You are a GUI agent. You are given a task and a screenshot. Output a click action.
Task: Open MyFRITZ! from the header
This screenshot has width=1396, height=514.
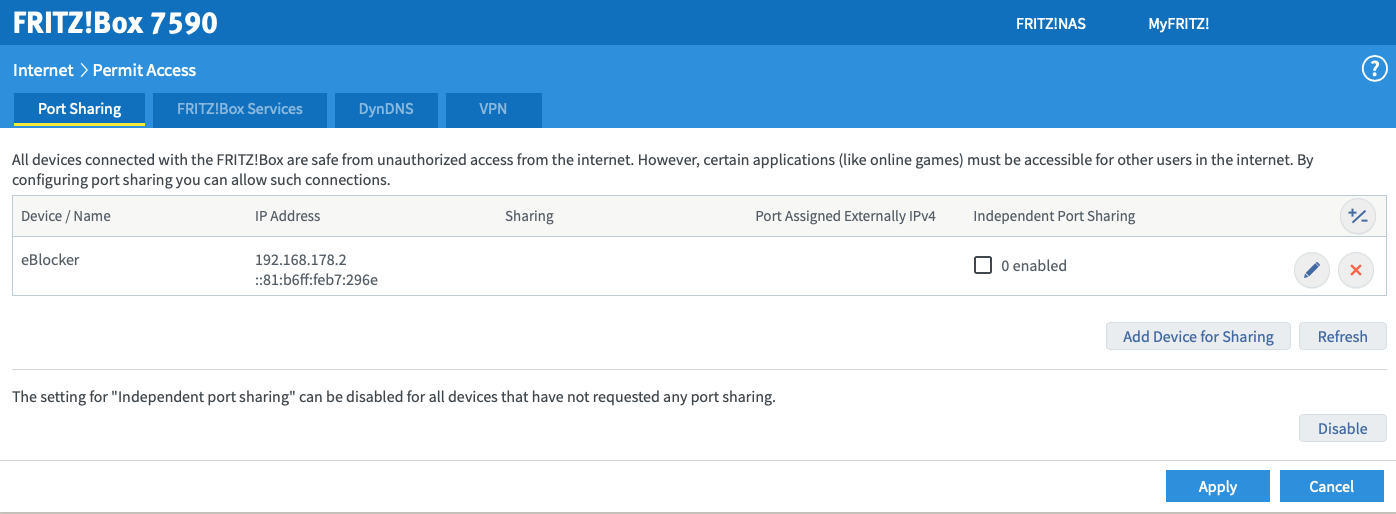click(1178, 24)
